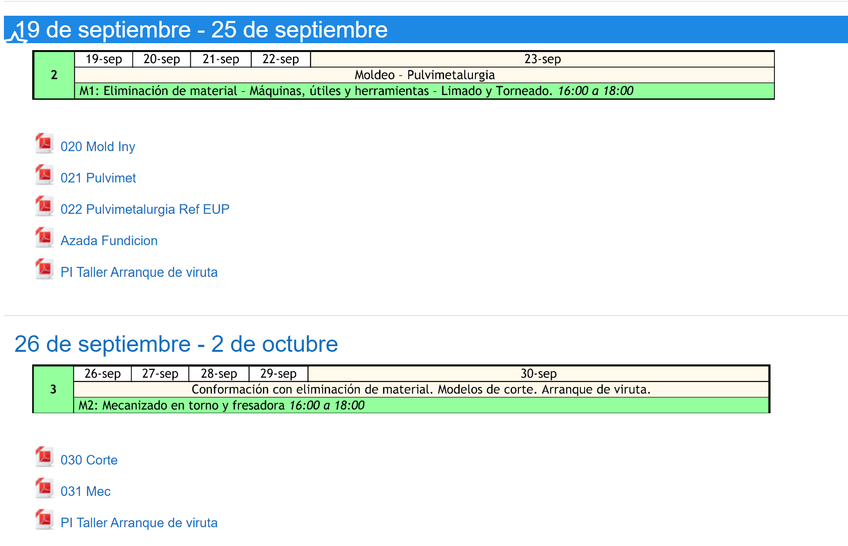
Task: Open the 030 Corte document link
Action: pos(89,460)
